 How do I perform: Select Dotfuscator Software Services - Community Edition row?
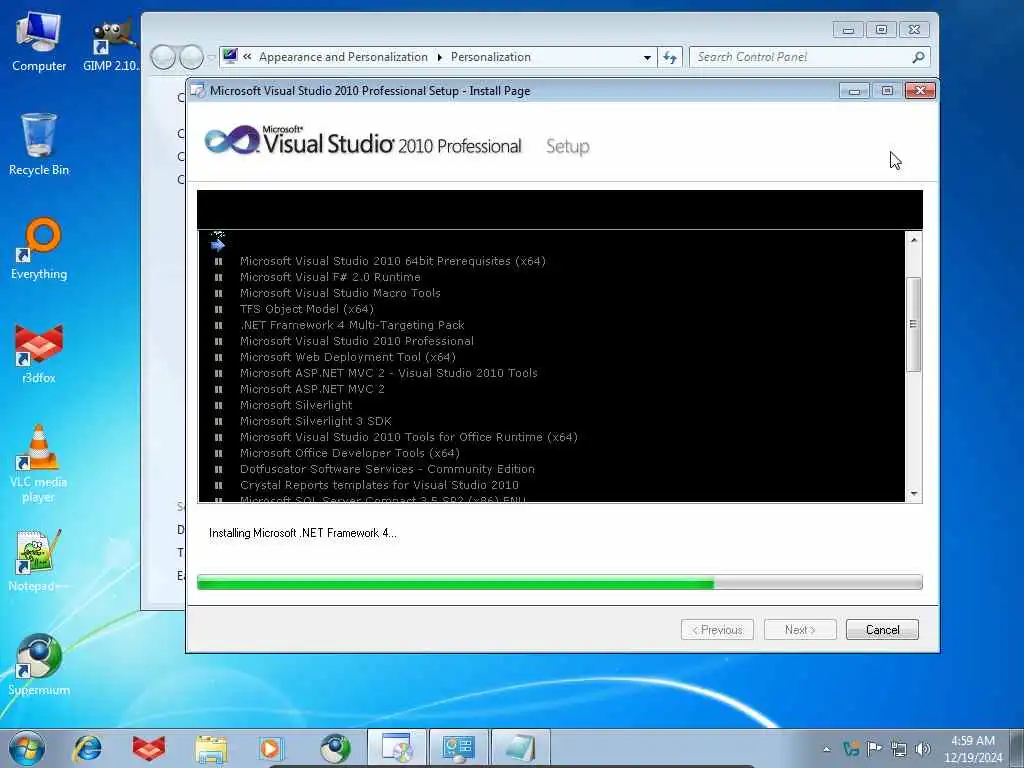coord(387,469)
